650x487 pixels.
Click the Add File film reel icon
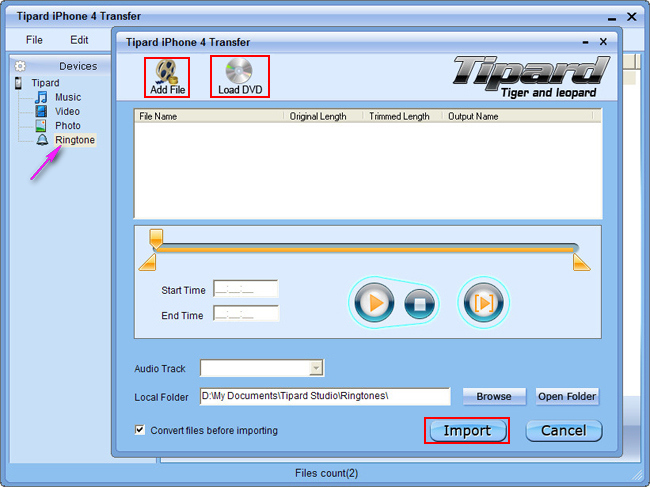pyautogui.click(x=167, y=71)
